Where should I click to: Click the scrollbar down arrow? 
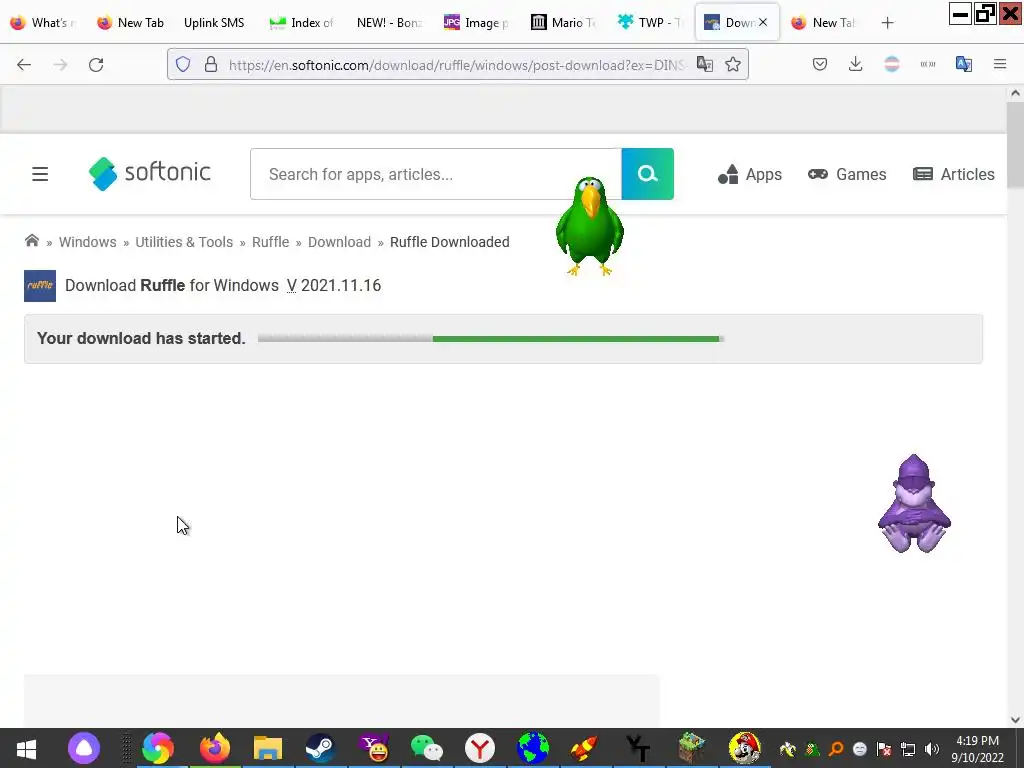coord(1015,720)
